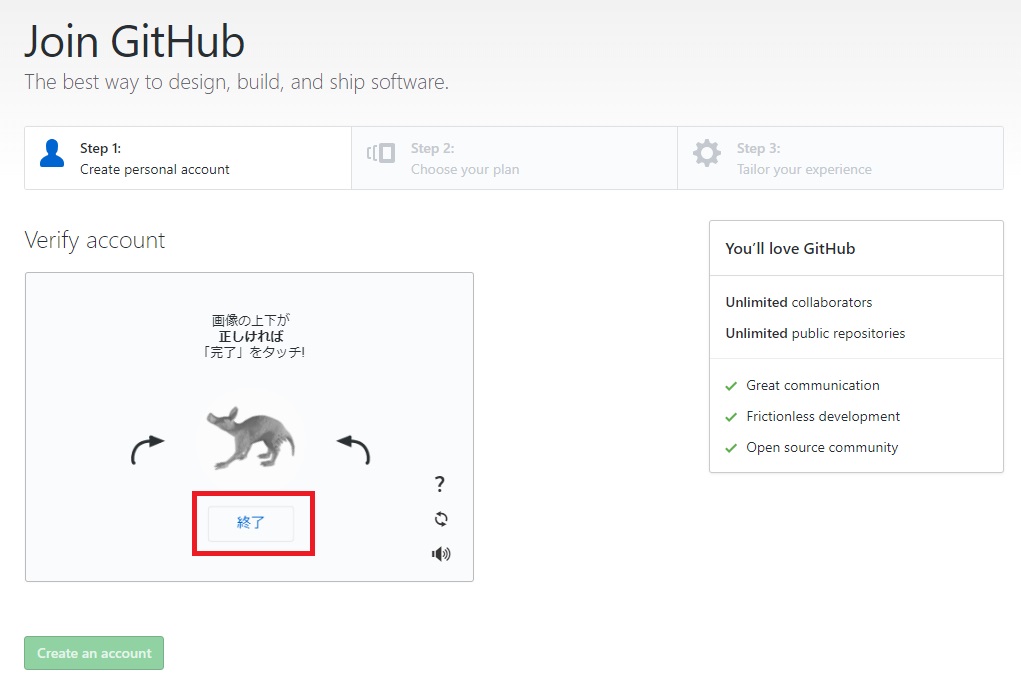Screen dimensions: 1021x697
Task: Click Open source community text
Action: [x=822, y=448]
